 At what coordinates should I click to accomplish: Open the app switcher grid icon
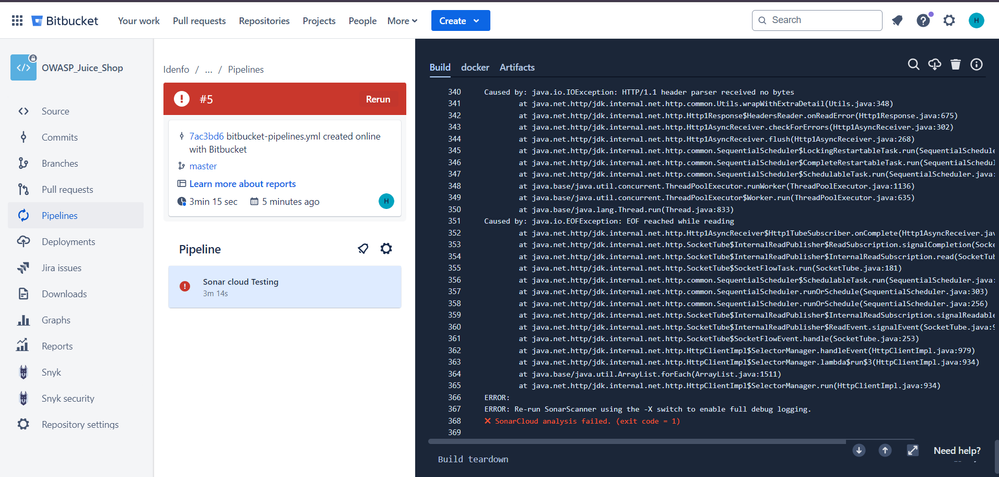[17, 20]
